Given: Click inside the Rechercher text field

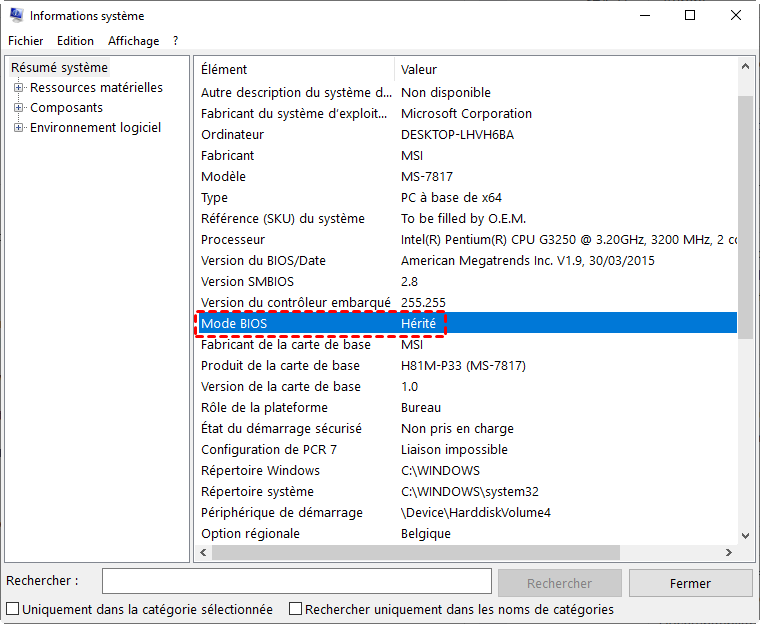Looking at the screenshot, I should tap(296, 582).
